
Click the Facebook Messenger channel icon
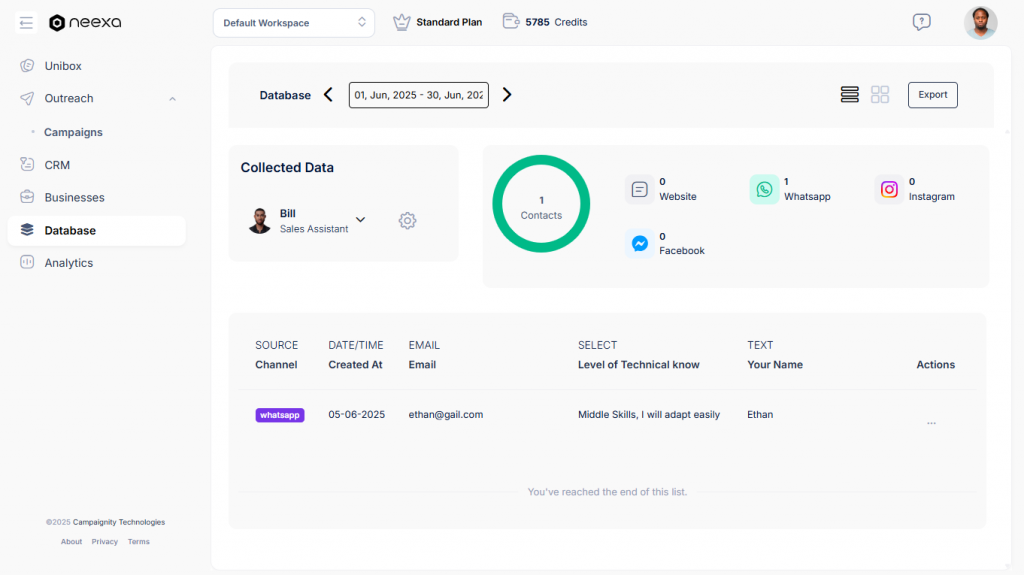[x=640, y=243]
